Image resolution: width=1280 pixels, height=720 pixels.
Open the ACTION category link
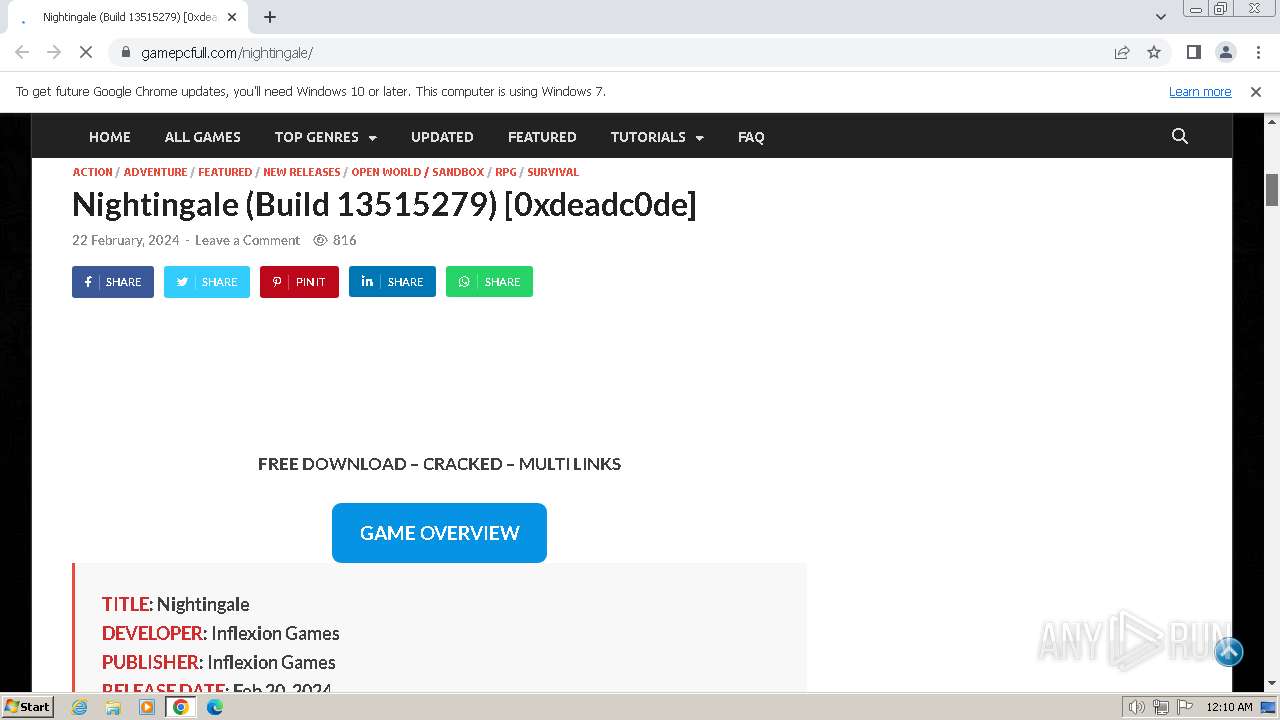click(x=92, y=172)
